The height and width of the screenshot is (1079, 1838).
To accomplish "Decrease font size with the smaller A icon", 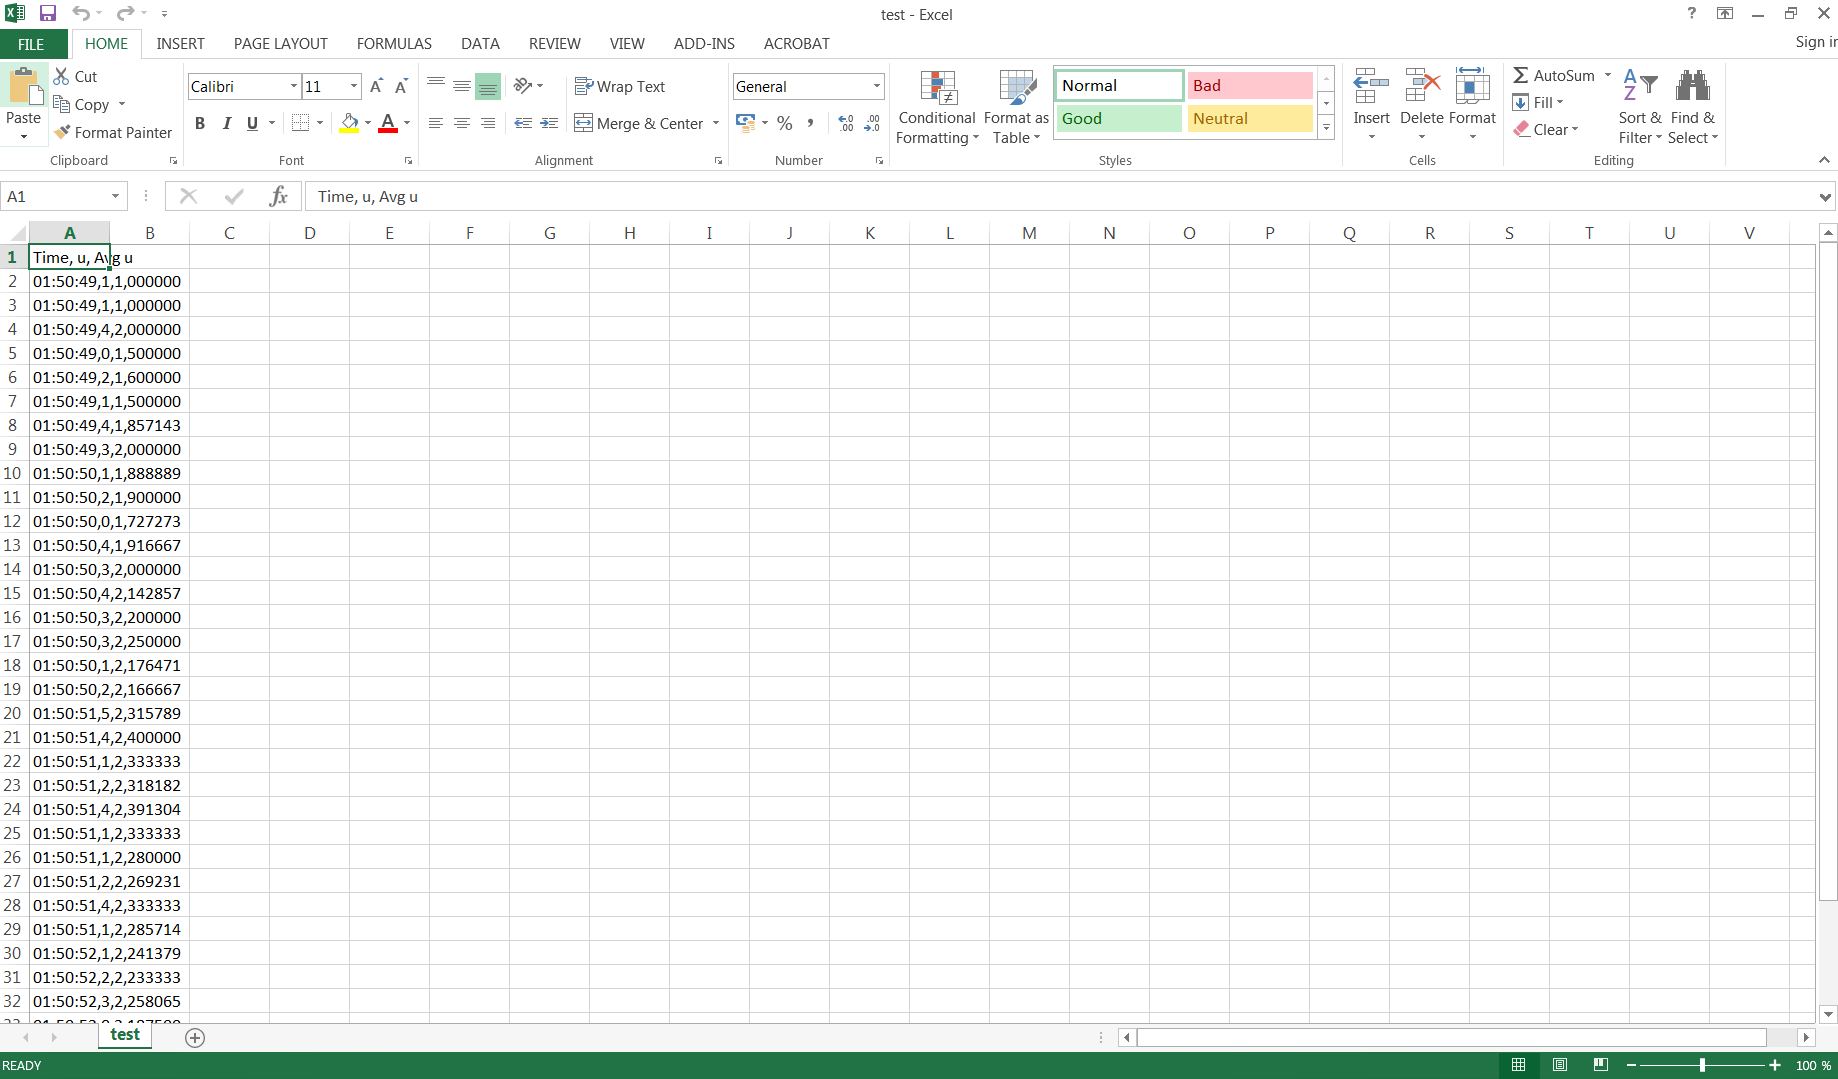I will coord(401,86).
